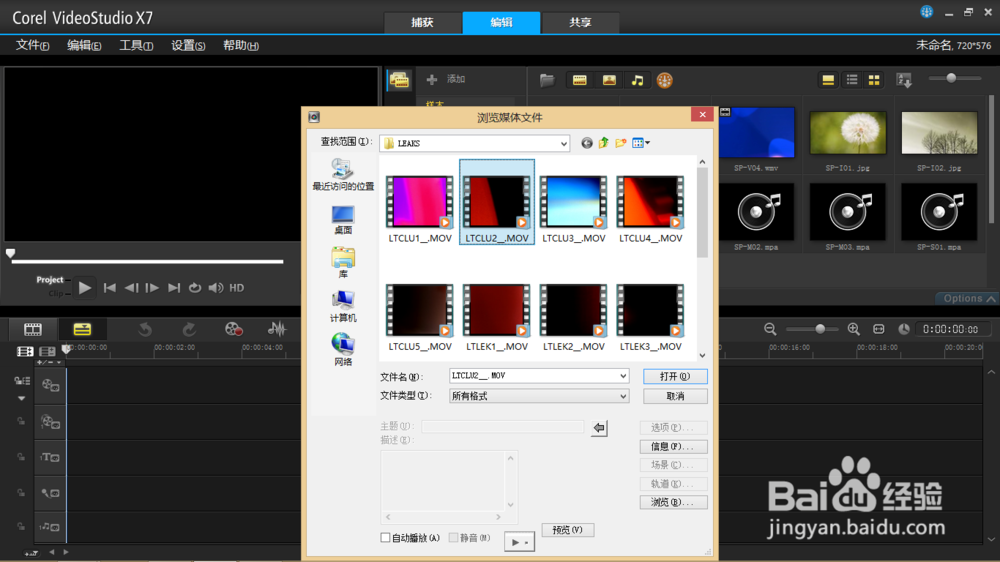Switch to timeline view icon
This screenshot has width=1000, height=562.
tap(82, 329)
